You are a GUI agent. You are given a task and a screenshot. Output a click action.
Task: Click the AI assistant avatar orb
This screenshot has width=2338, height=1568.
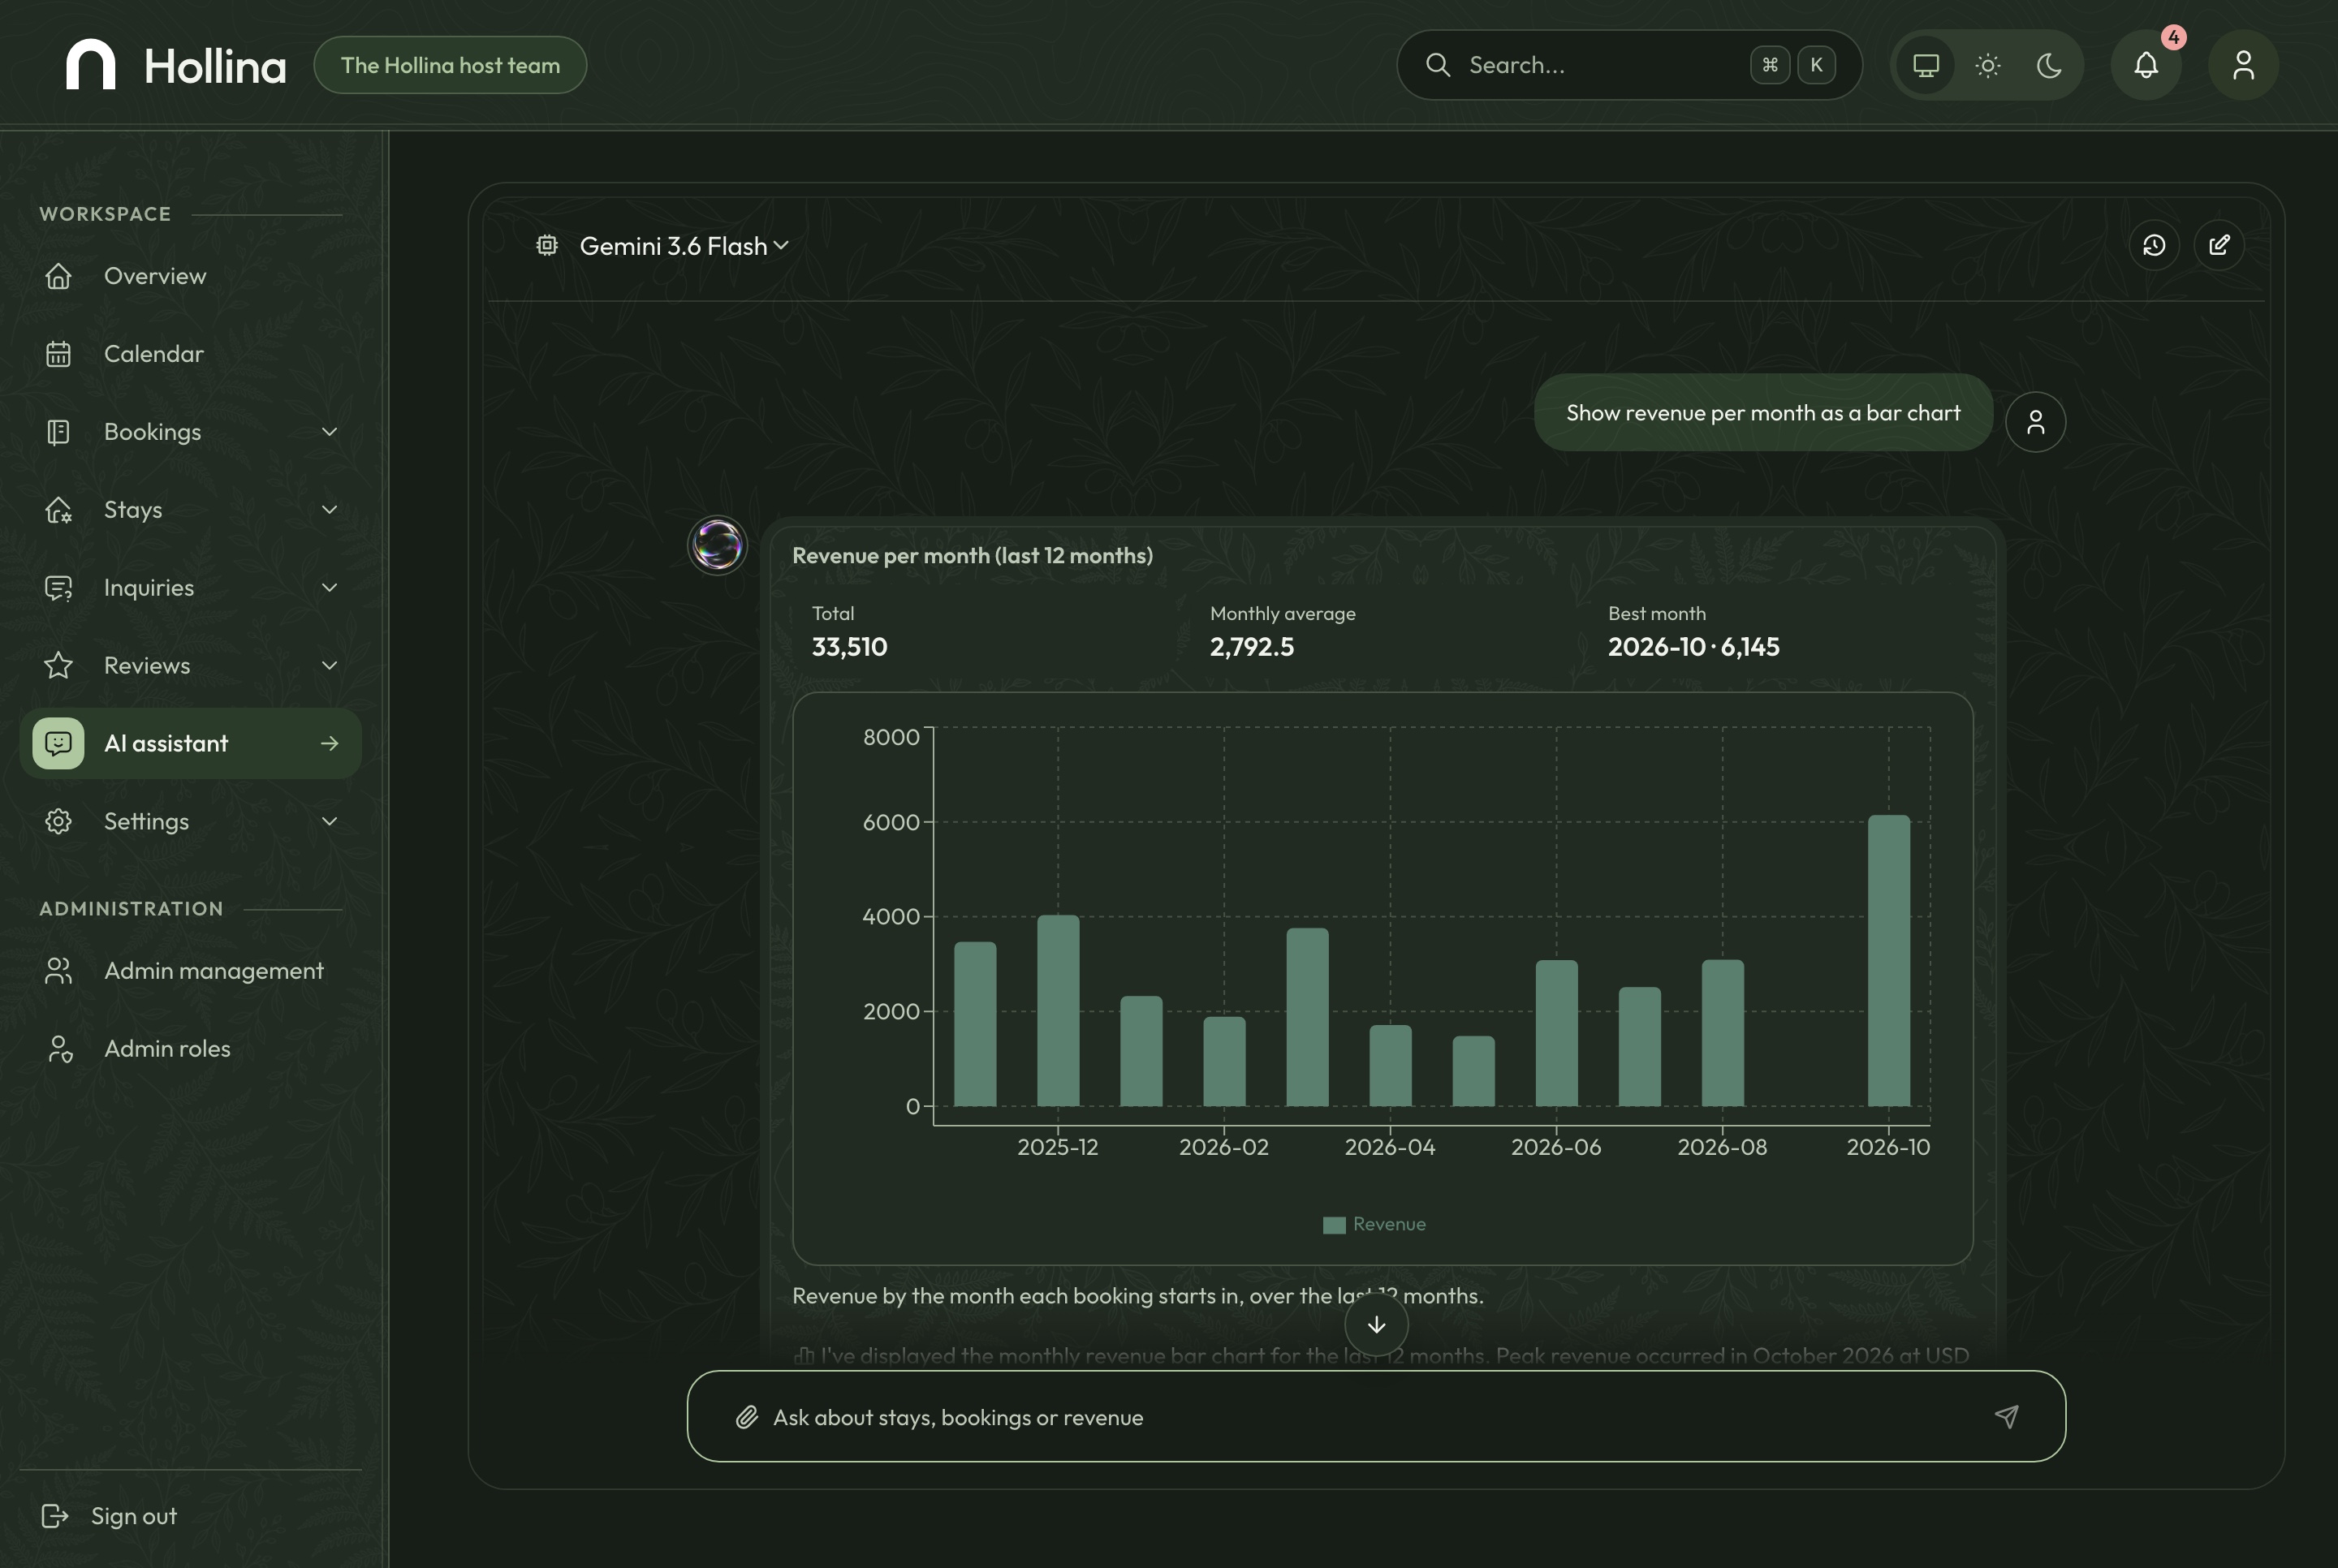717,545
